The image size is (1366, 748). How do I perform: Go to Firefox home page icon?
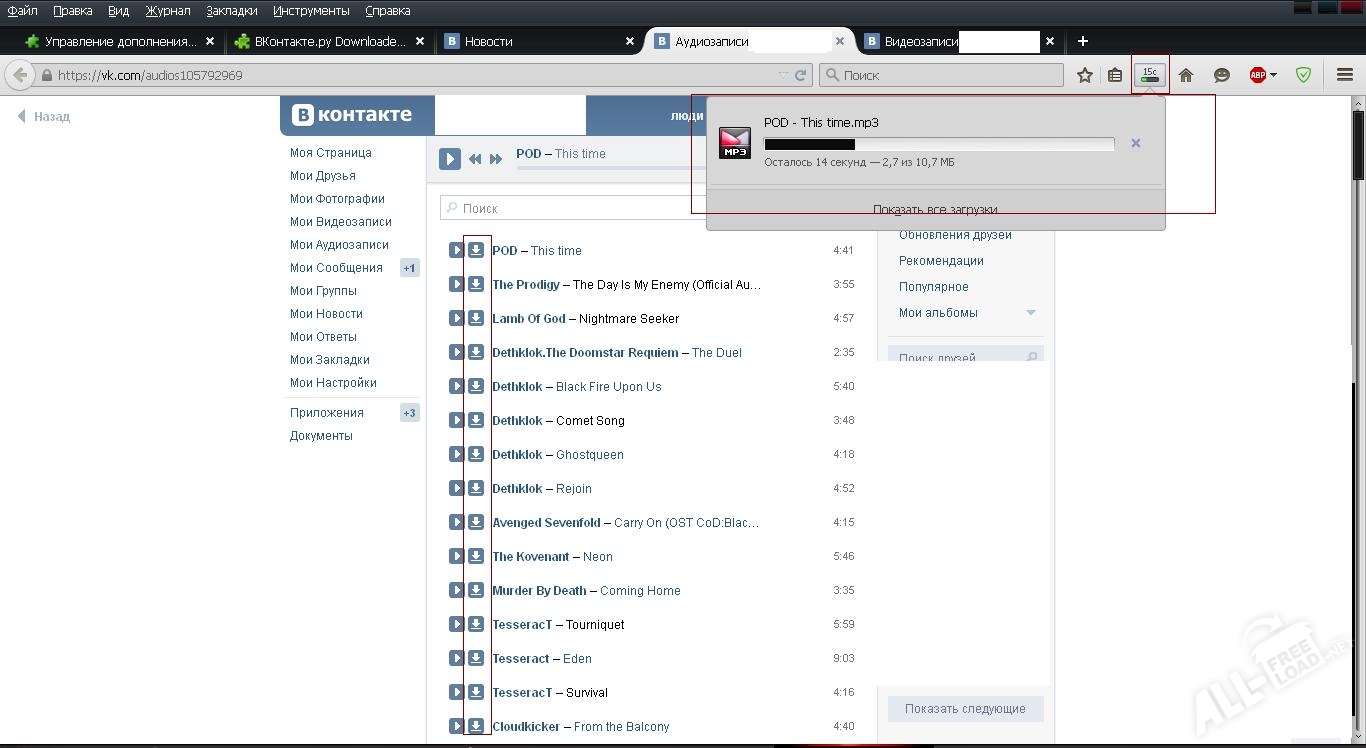tap(1186, 75)
